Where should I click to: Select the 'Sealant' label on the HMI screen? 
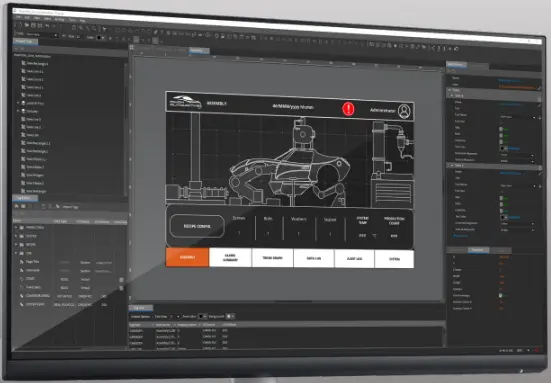pyautogui.click(x=330, y=220)
